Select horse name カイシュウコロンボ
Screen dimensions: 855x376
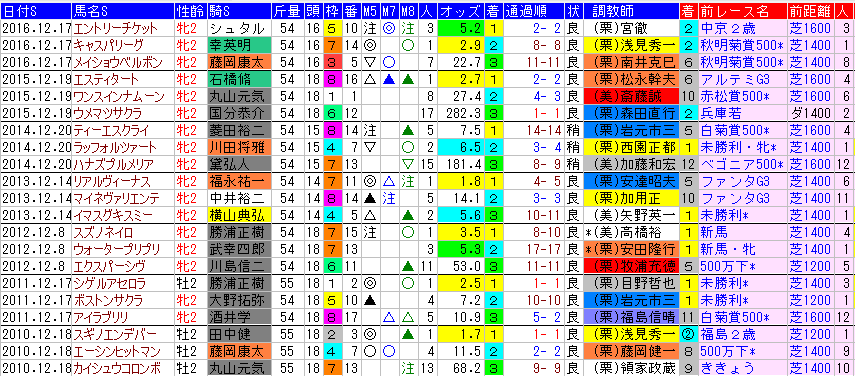tap(116, 368)
